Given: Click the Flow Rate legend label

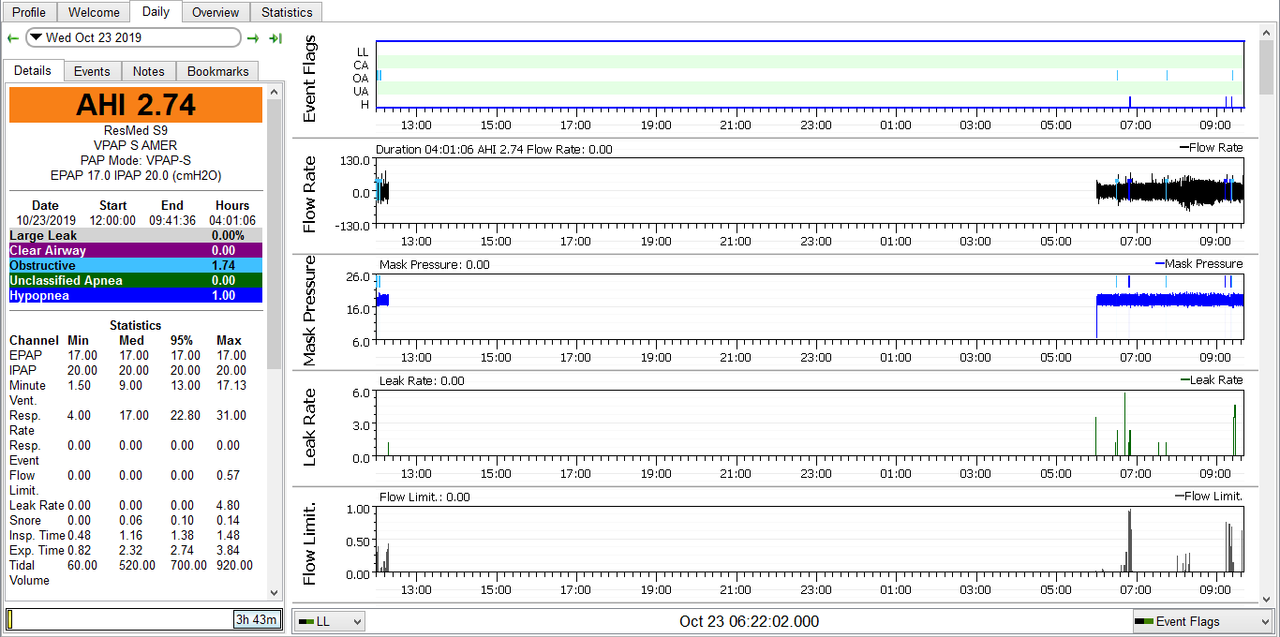Looking at the screenshot, I should pyautogui.click(x=1210, y=148).
